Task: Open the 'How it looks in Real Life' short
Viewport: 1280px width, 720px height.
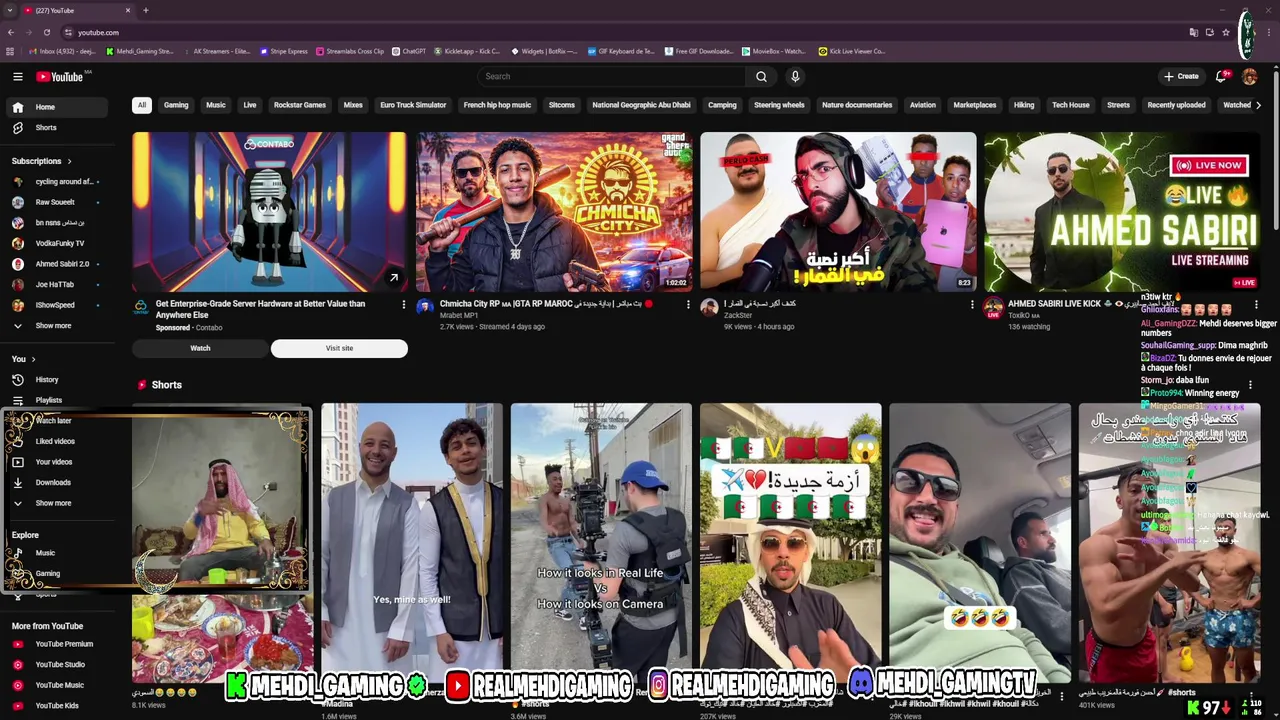Action: [600, 542]
